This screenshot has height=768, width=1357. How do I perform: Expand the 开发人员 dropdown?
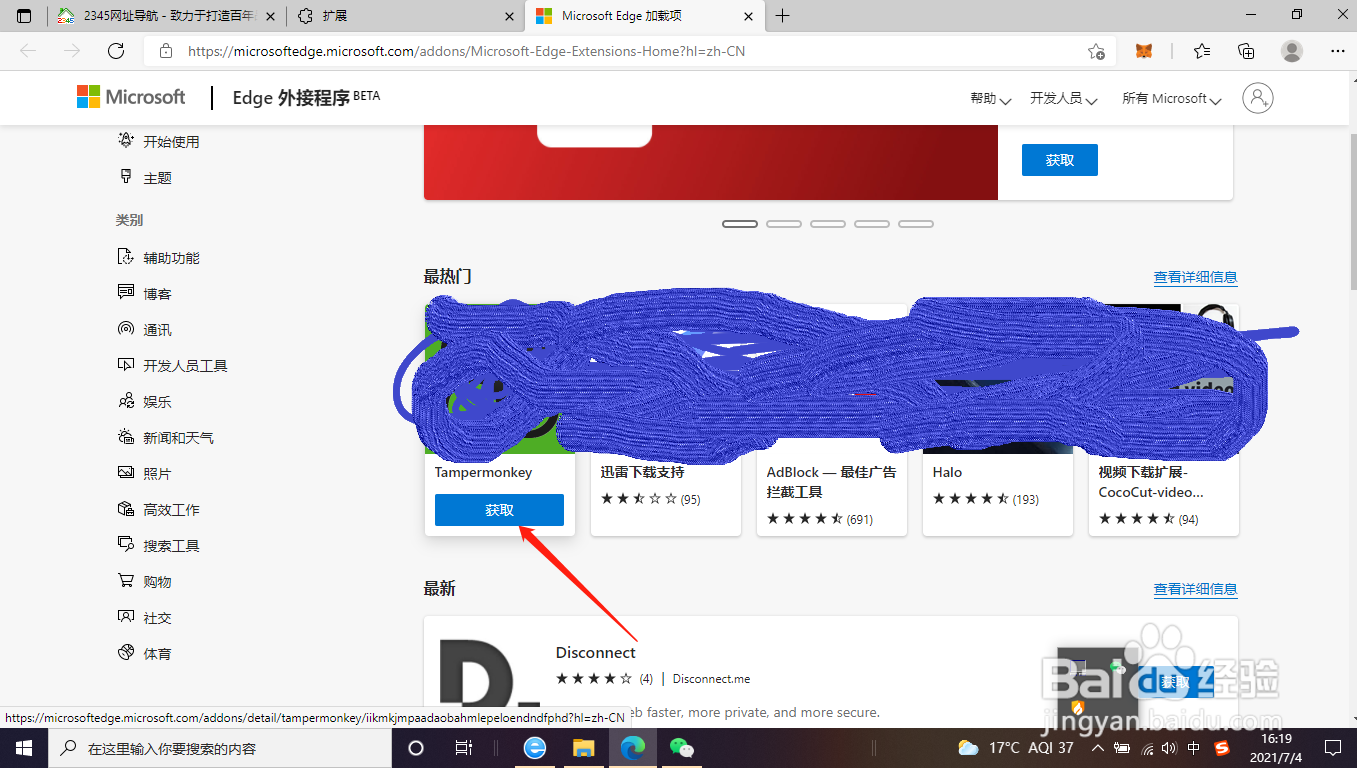click(1064, 98)
